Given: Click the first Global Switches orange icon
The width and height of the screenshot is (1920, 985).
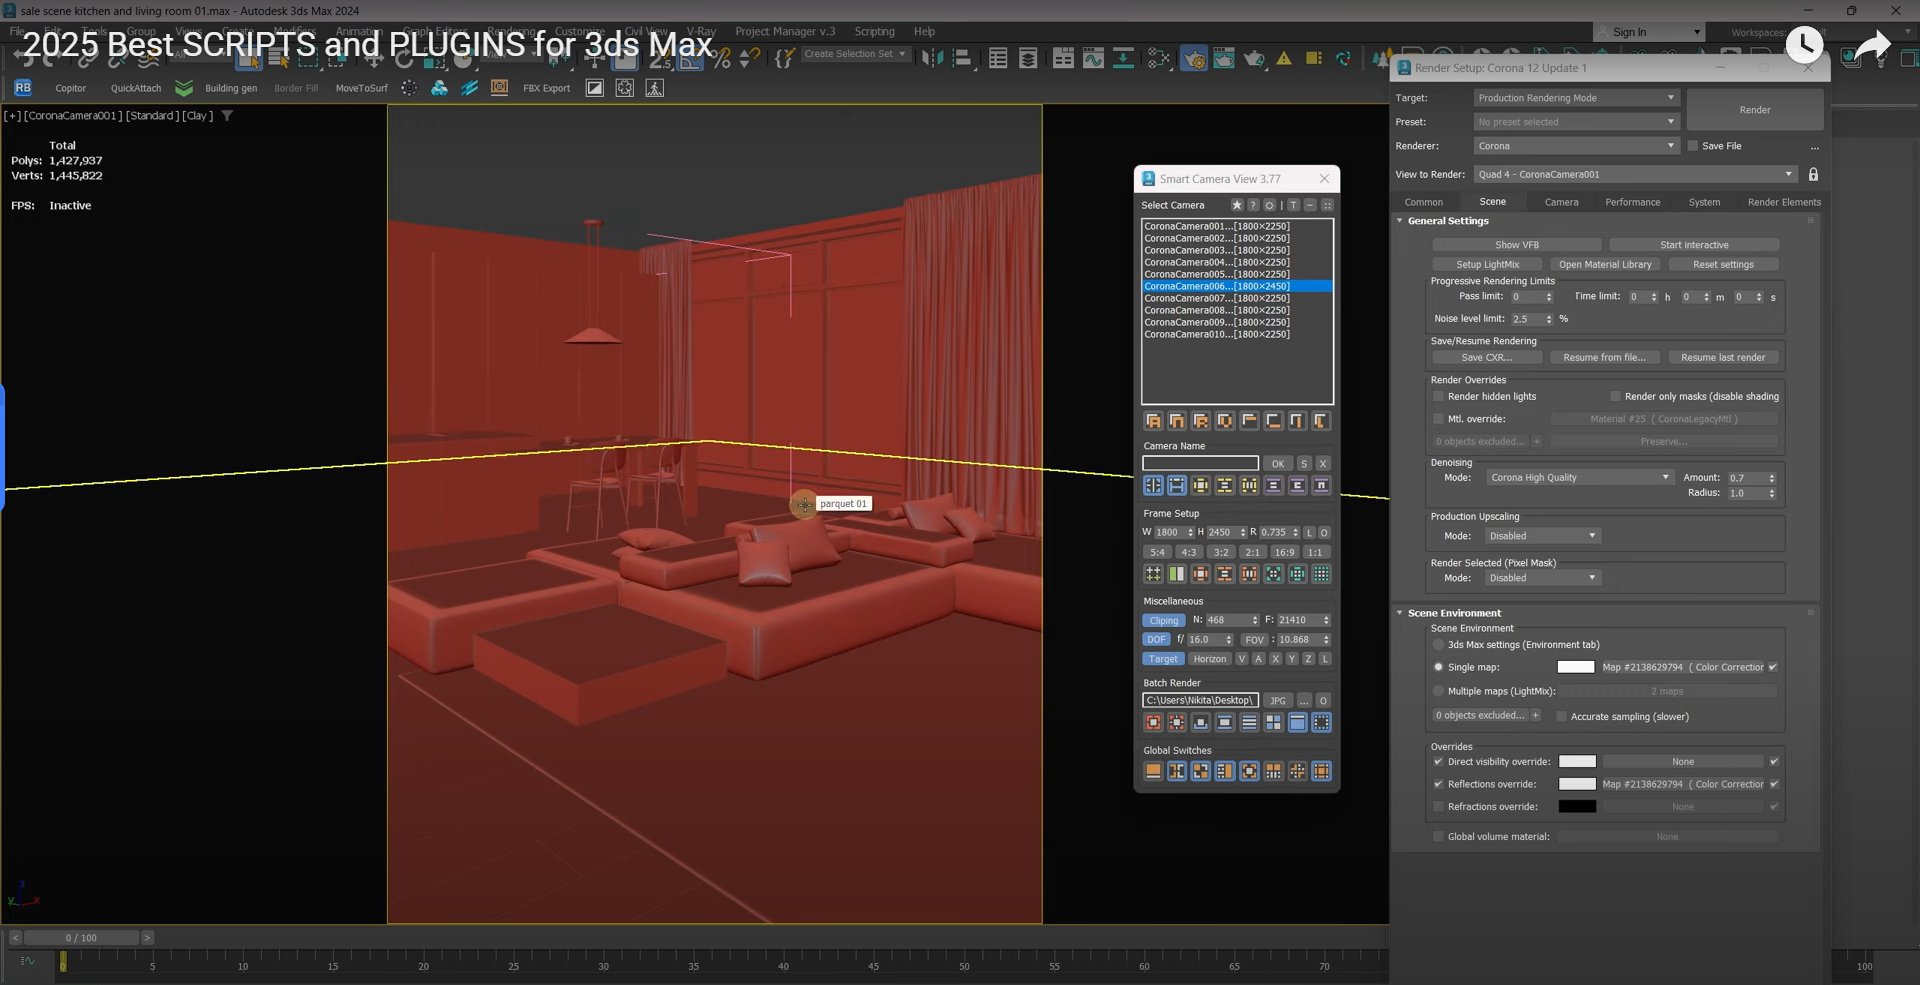Looking at the screenshot, I should tap(1153, 771).
